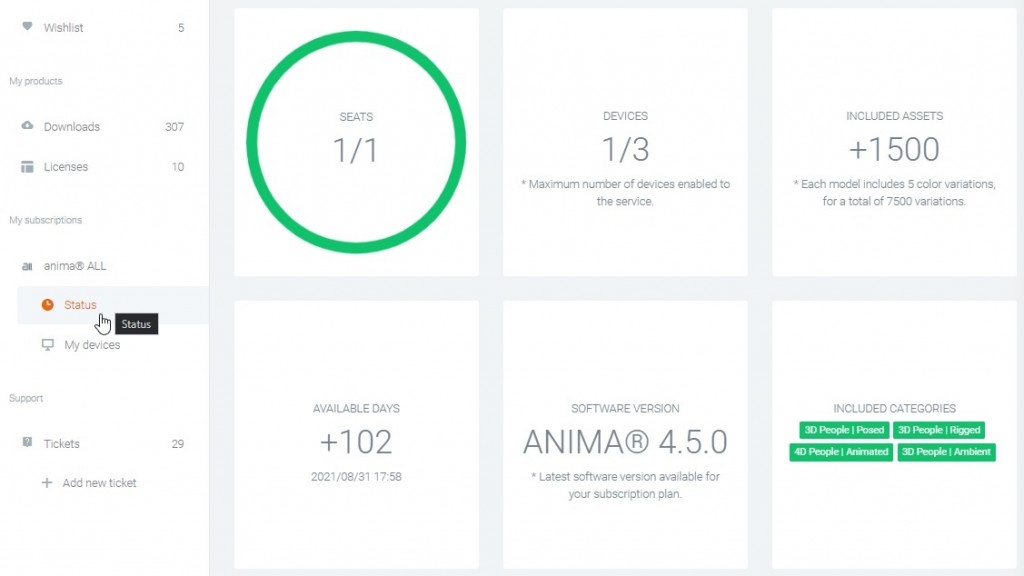Open the Licenses page
Image resolution: width=1024 pixels, height=576 pixels.
pyautogui.click(x=103, y=167)
